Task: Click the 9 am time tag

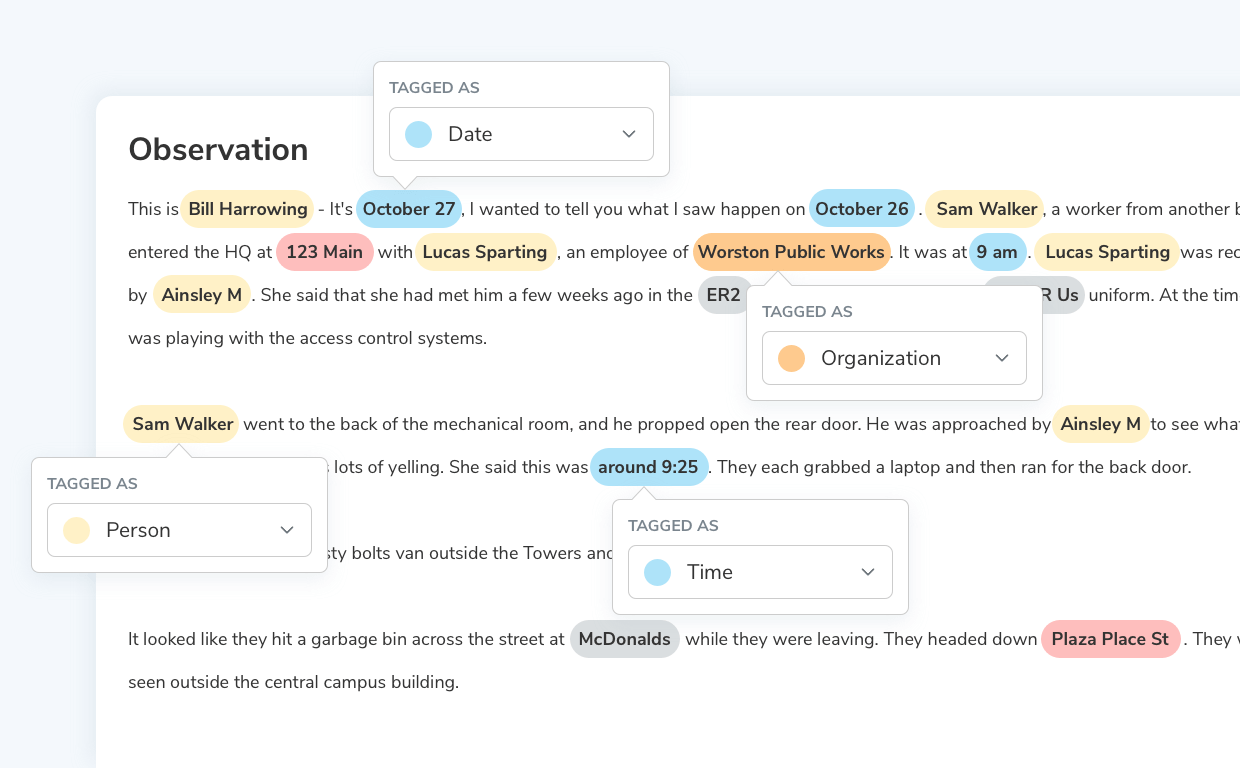Action: coord(998,252)
